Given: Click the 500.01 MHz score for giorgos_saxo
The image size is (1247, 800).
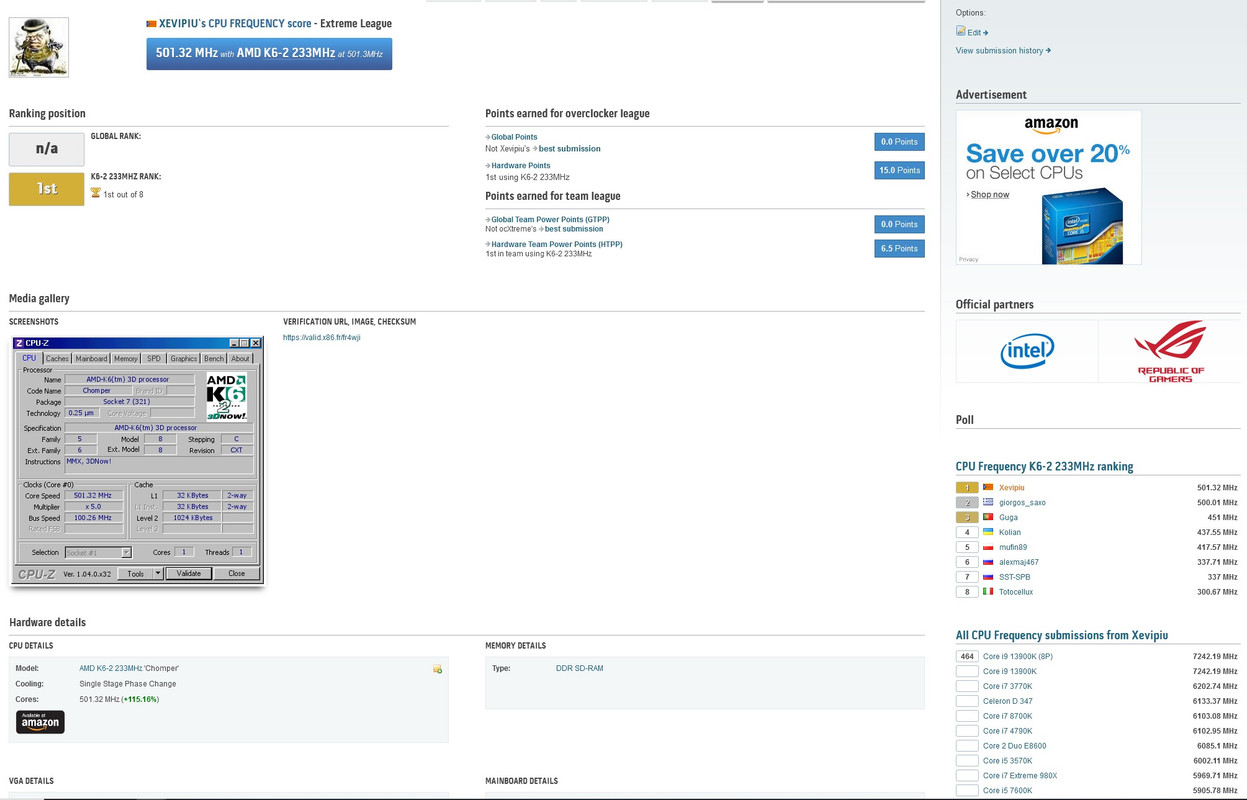Looking at the screenshot, I should coord(1217,503).
